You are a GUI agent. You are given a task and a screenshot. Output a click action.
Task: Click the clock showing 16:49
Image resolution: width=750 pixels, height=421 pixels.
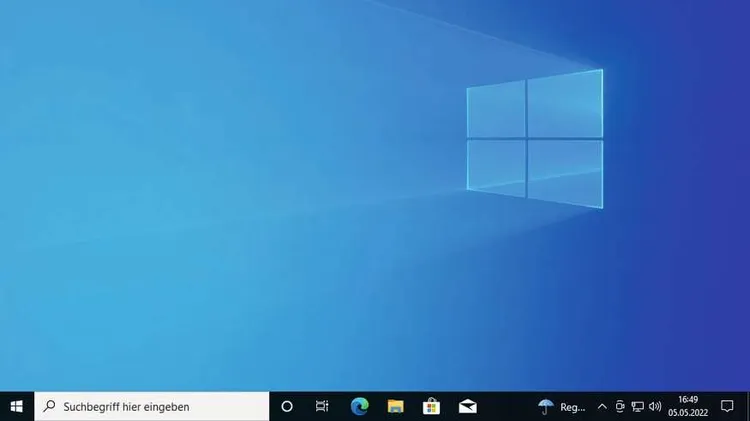tap(688, 400)
